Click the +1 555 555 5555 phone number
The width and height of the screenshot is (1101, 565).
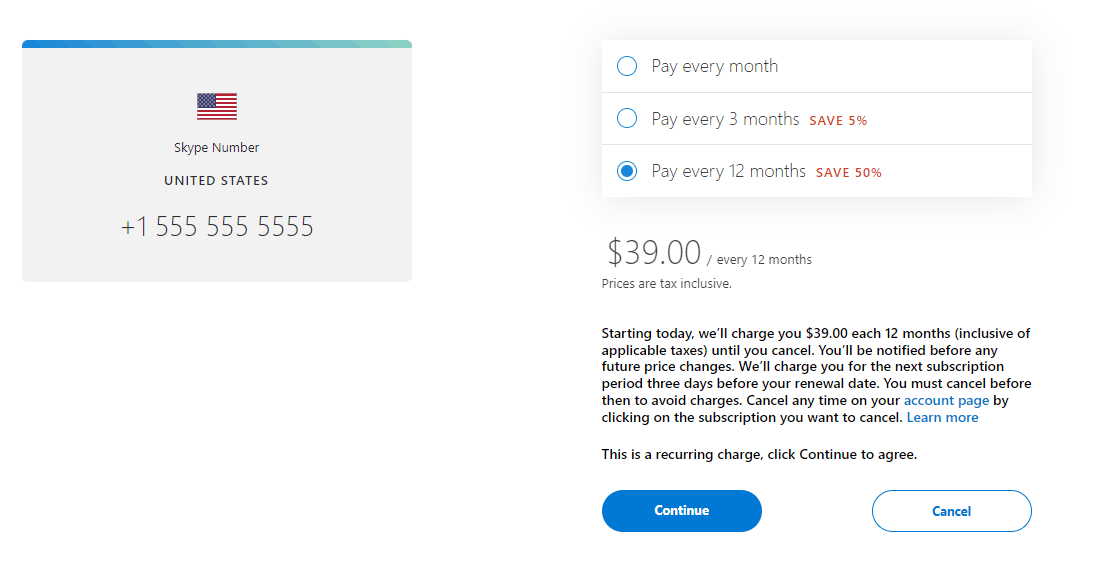pyautogui.click(x=217, y=227)
